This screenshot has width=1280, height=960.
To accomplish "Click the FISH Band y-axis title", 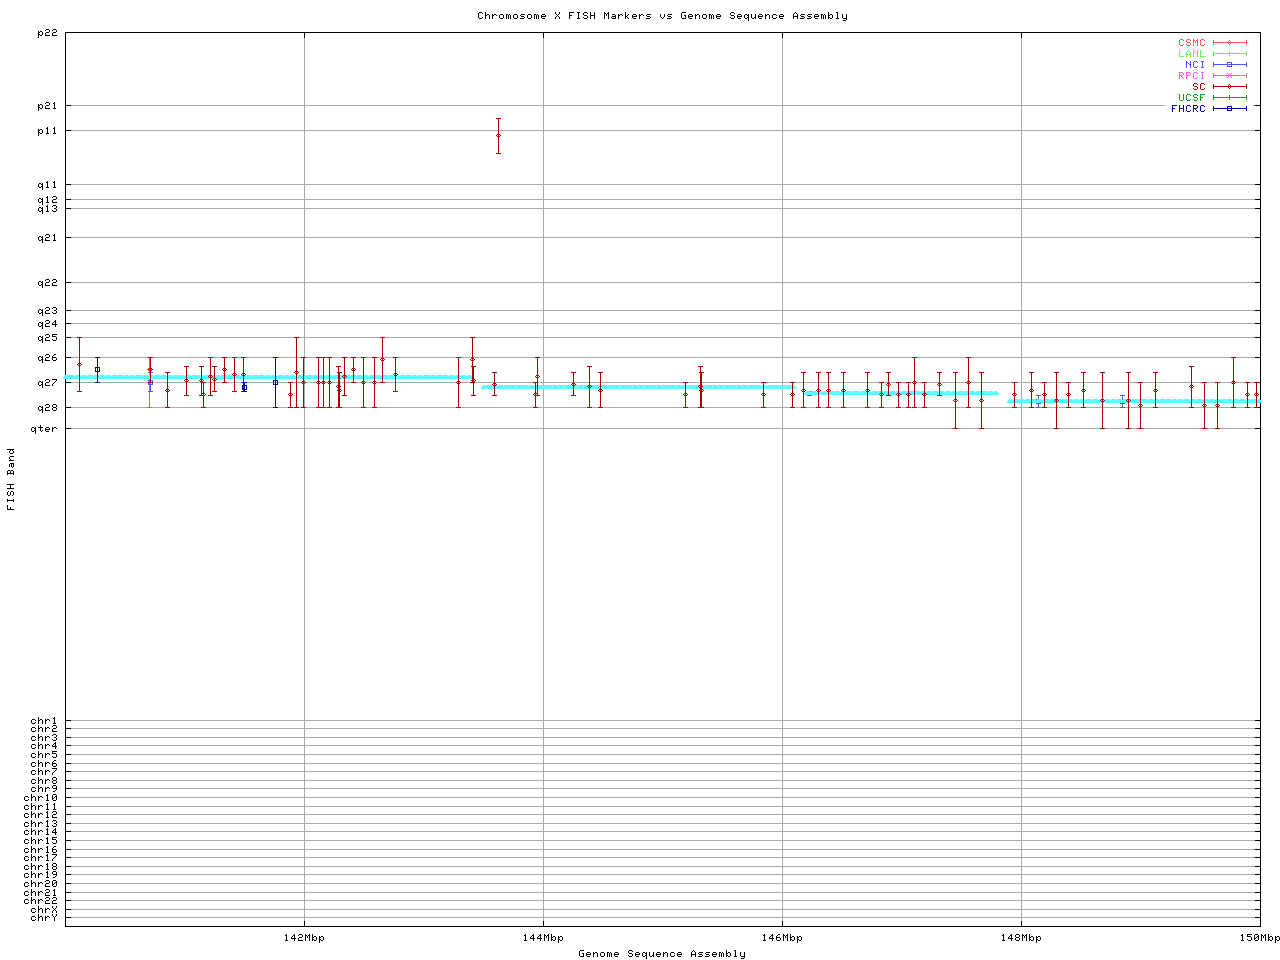I will point(12,479).
